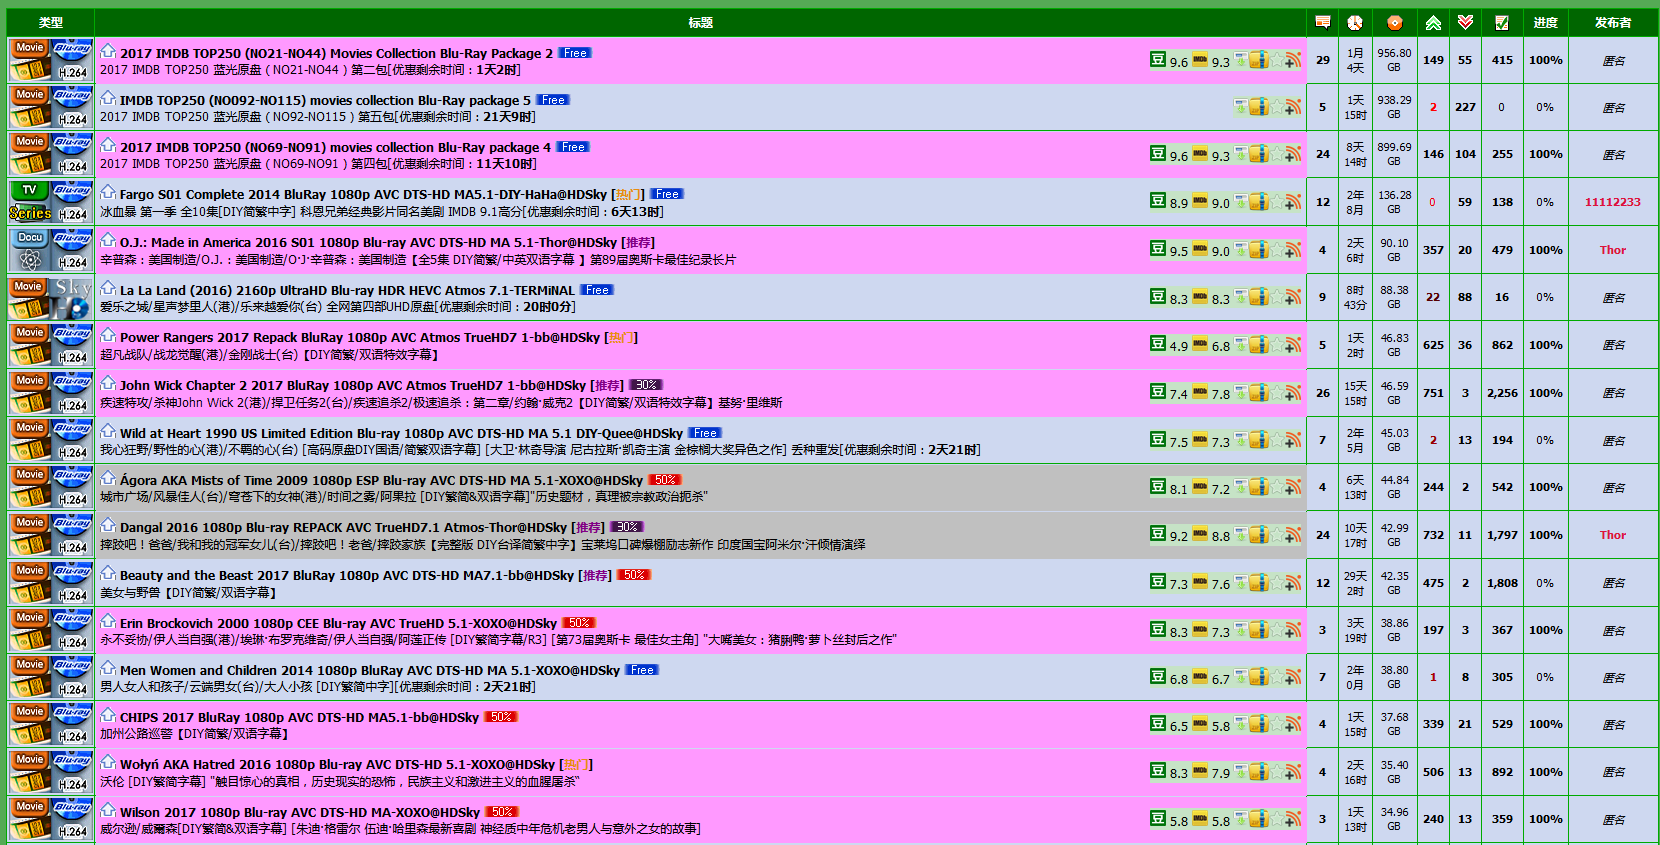Filter by TV Series category icon on Fargo row
Viewport: 1660px width, 845px height.
(30, 201)
